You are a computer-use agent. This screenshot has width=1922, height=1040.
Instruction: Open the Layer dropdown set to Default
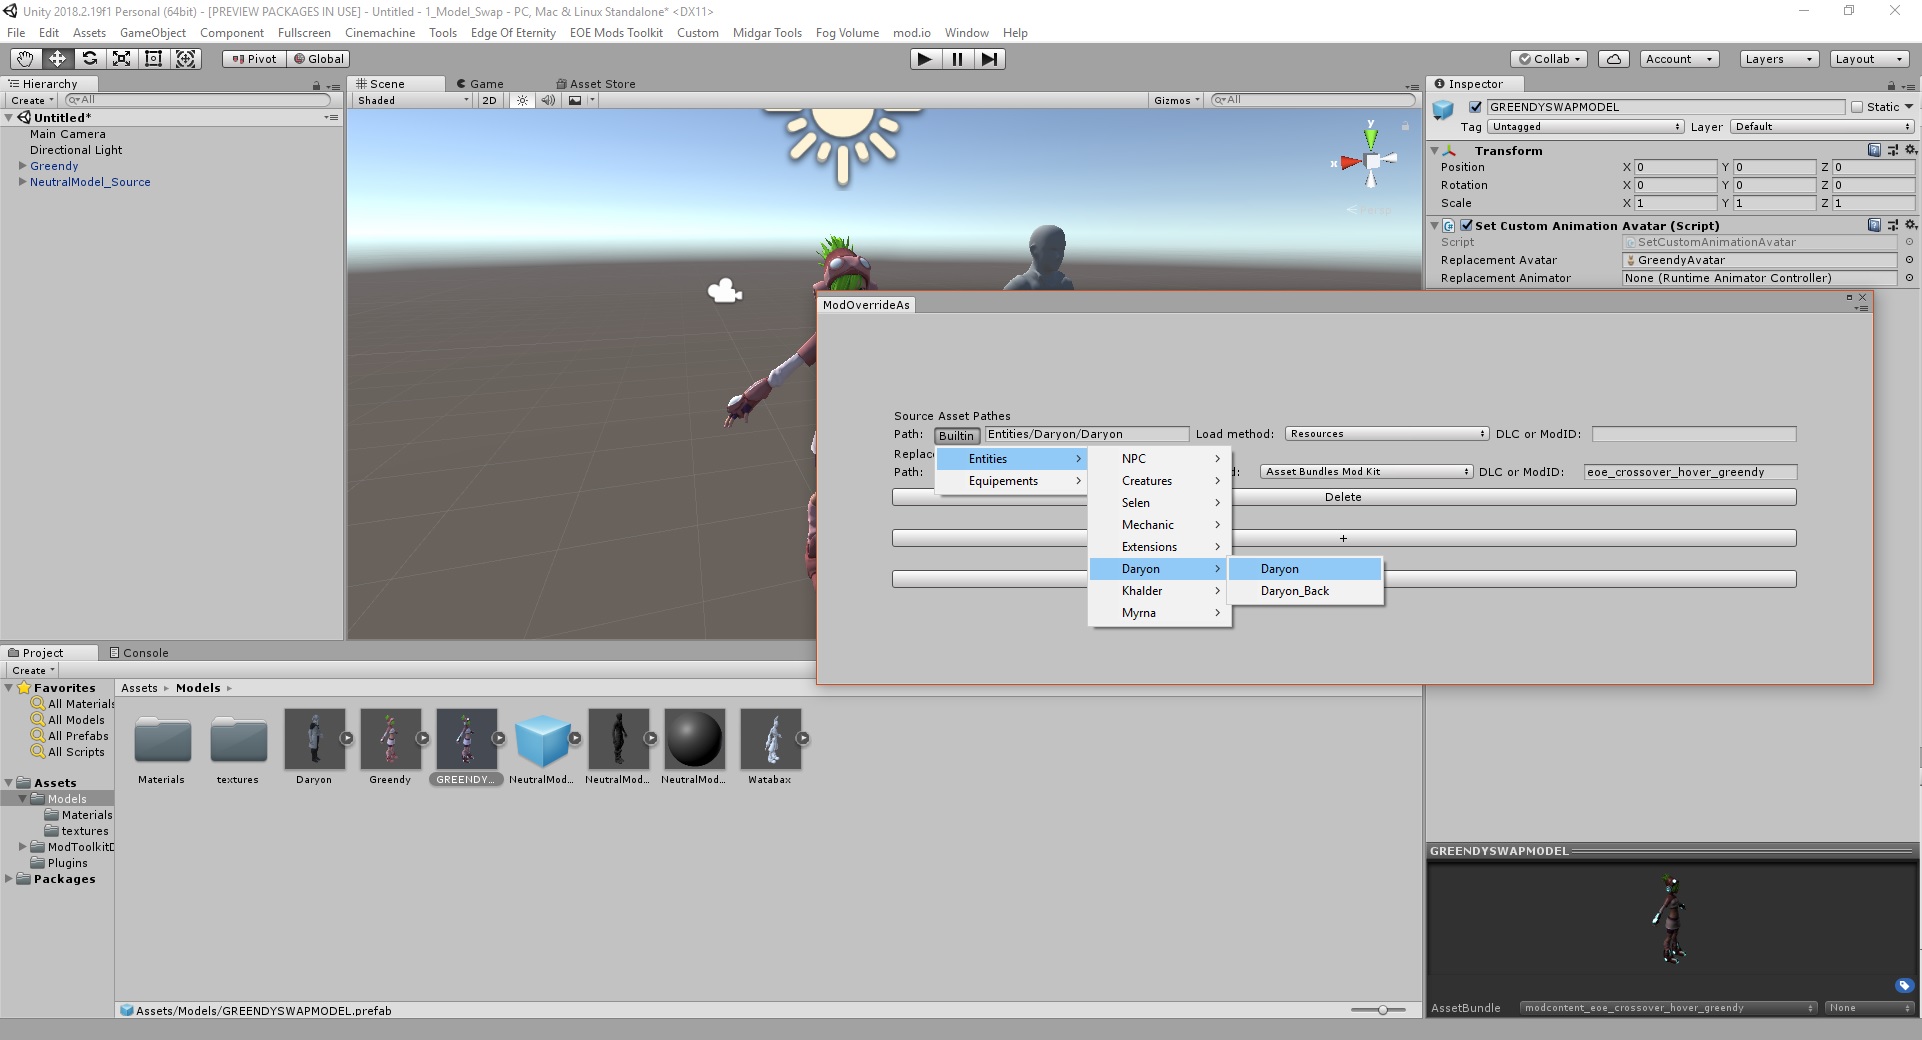click(x=1822, y=127)
